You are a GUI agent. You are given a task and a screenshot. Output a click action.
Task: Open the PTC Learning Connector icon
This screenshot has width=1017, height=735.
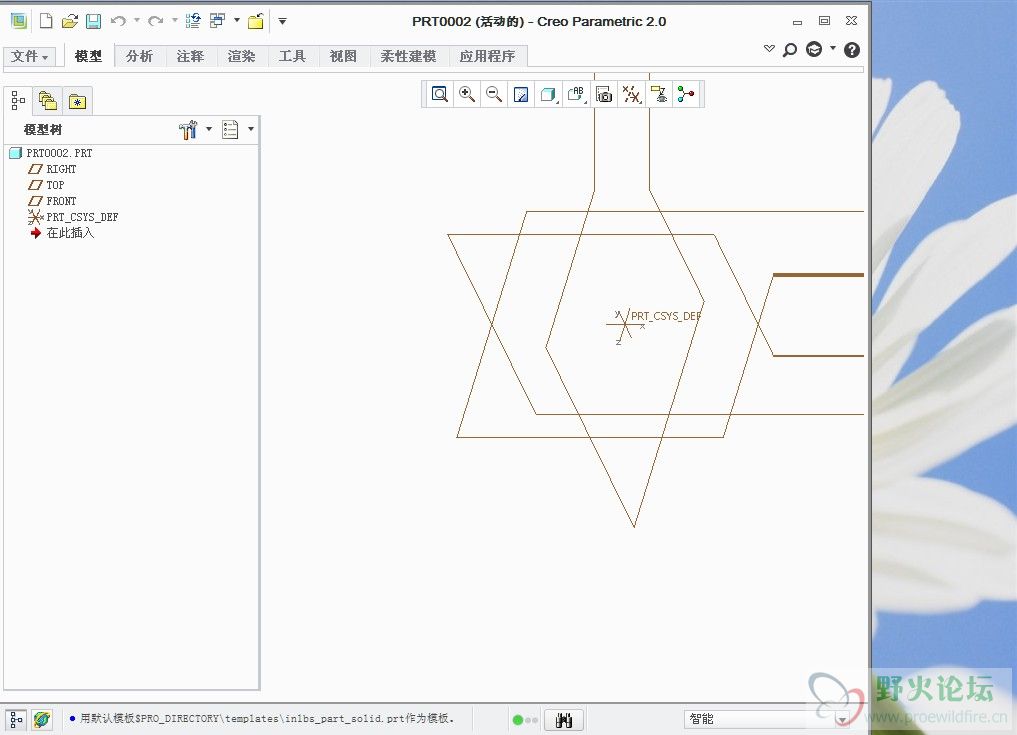click(814, 49)
